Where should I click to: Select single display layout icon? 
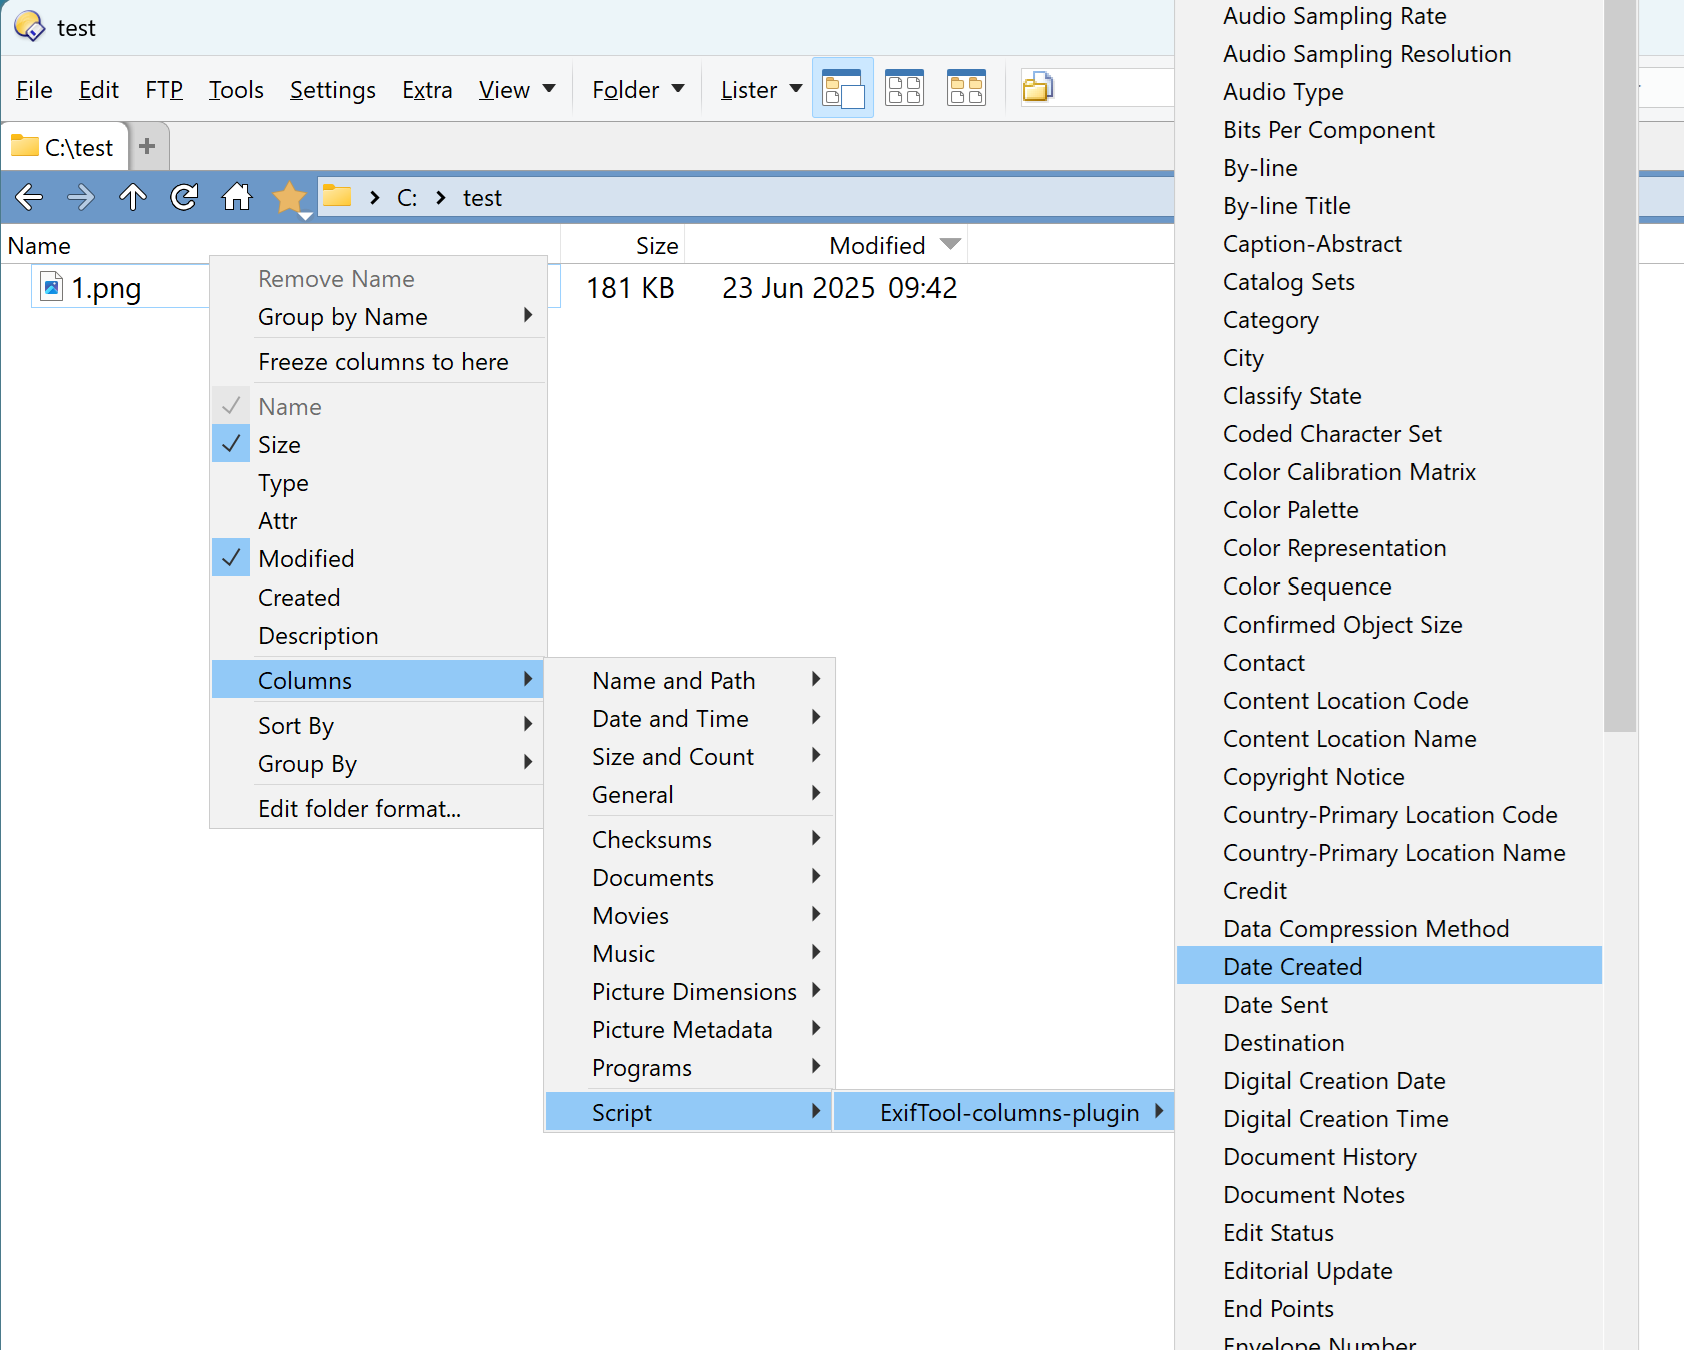pos(842,89)
